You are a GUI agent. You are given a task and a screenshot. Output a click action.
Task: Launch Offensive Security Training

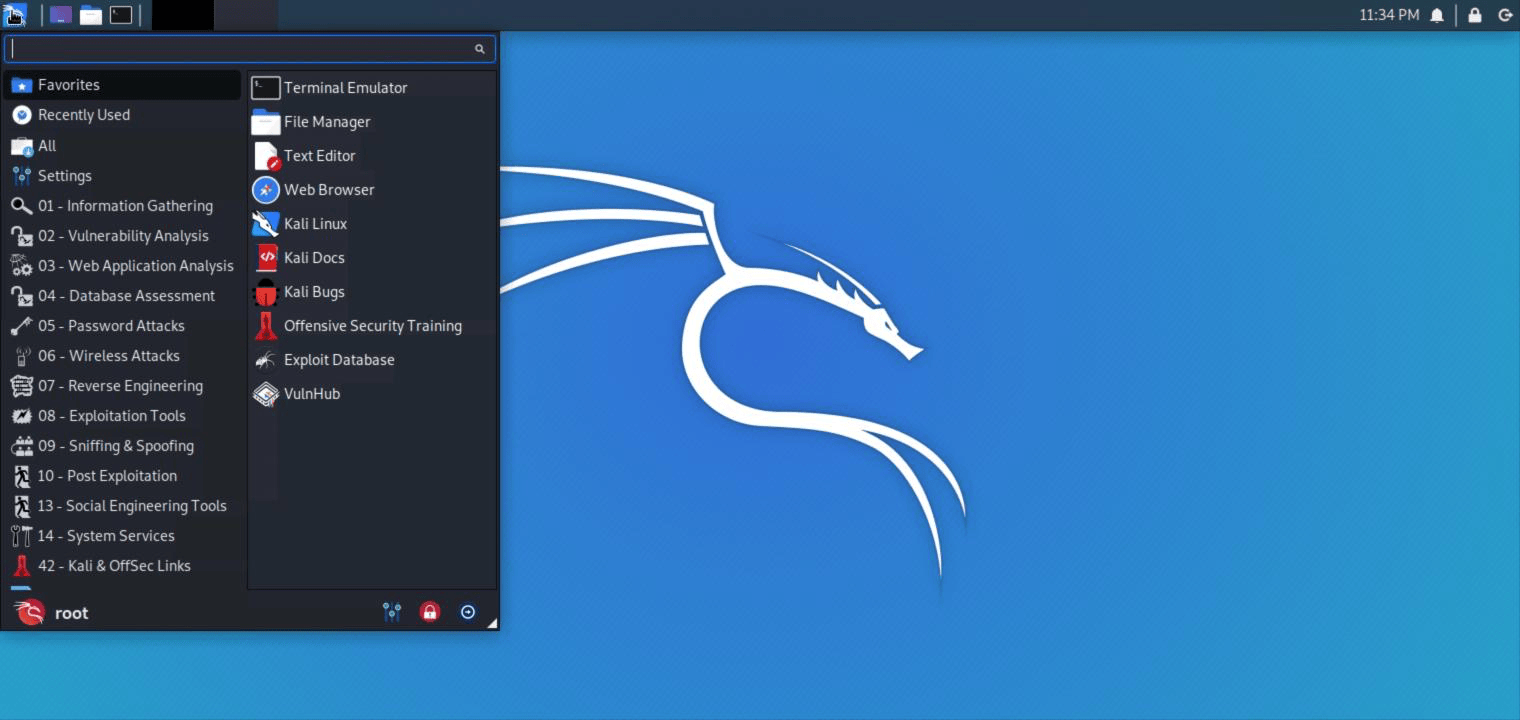[372, 326]
